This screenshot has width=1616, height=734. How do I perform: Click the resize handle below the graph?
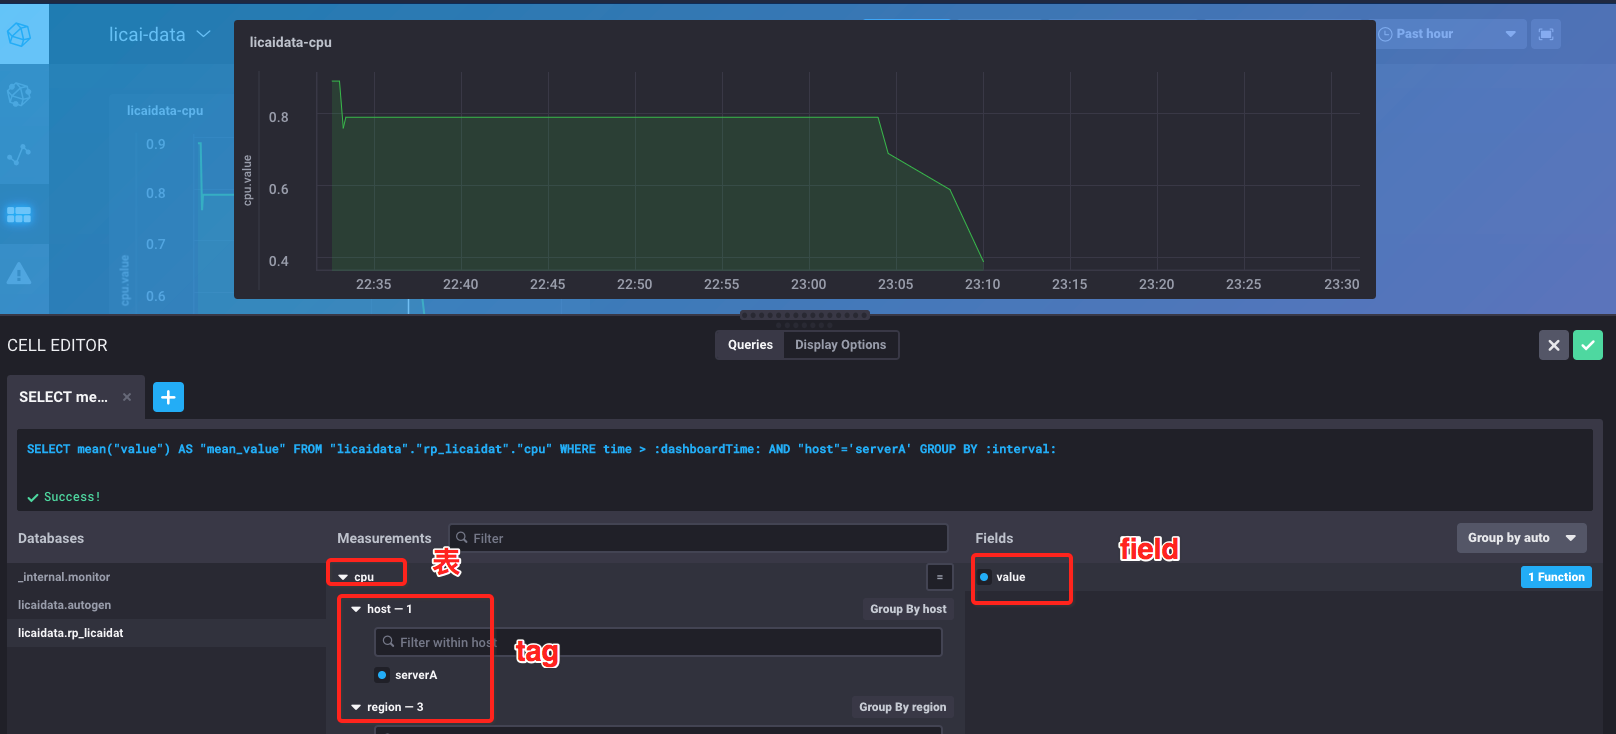coord(805,315)
